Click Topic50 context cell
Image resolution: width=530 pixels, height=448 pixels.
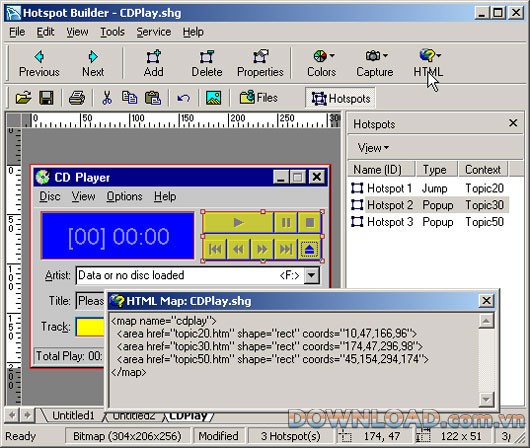pyautogui.click(x=484, y=222)
